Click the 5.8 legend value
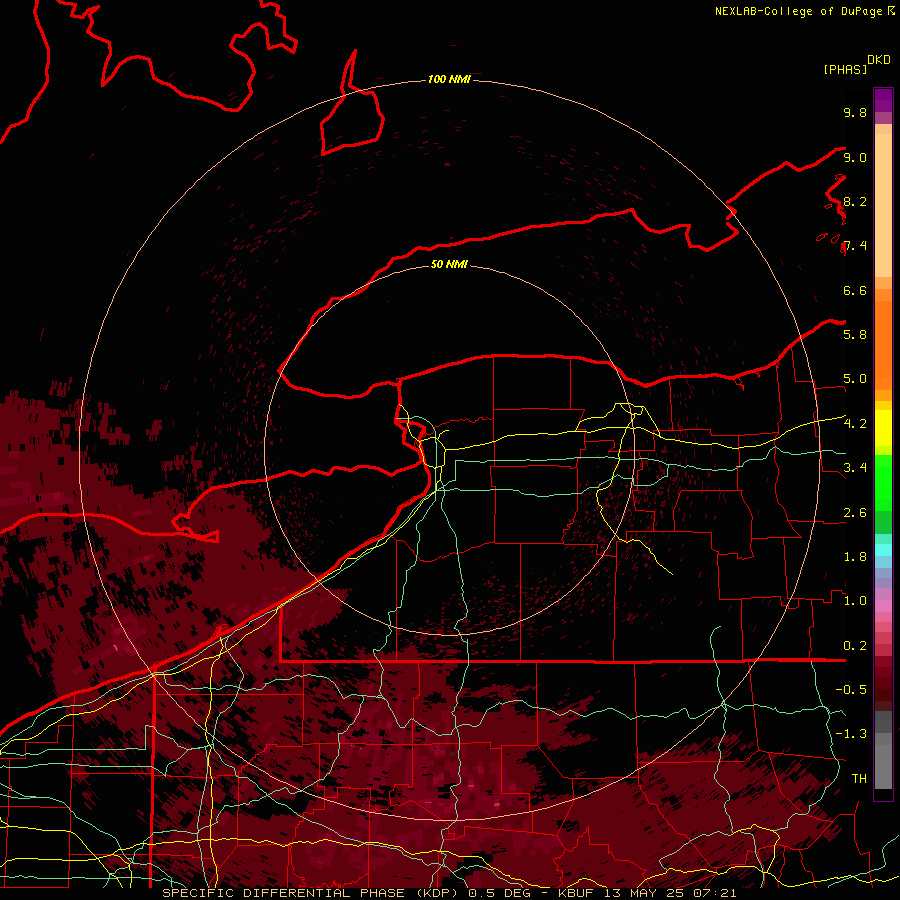 click(x=855, y=335)
